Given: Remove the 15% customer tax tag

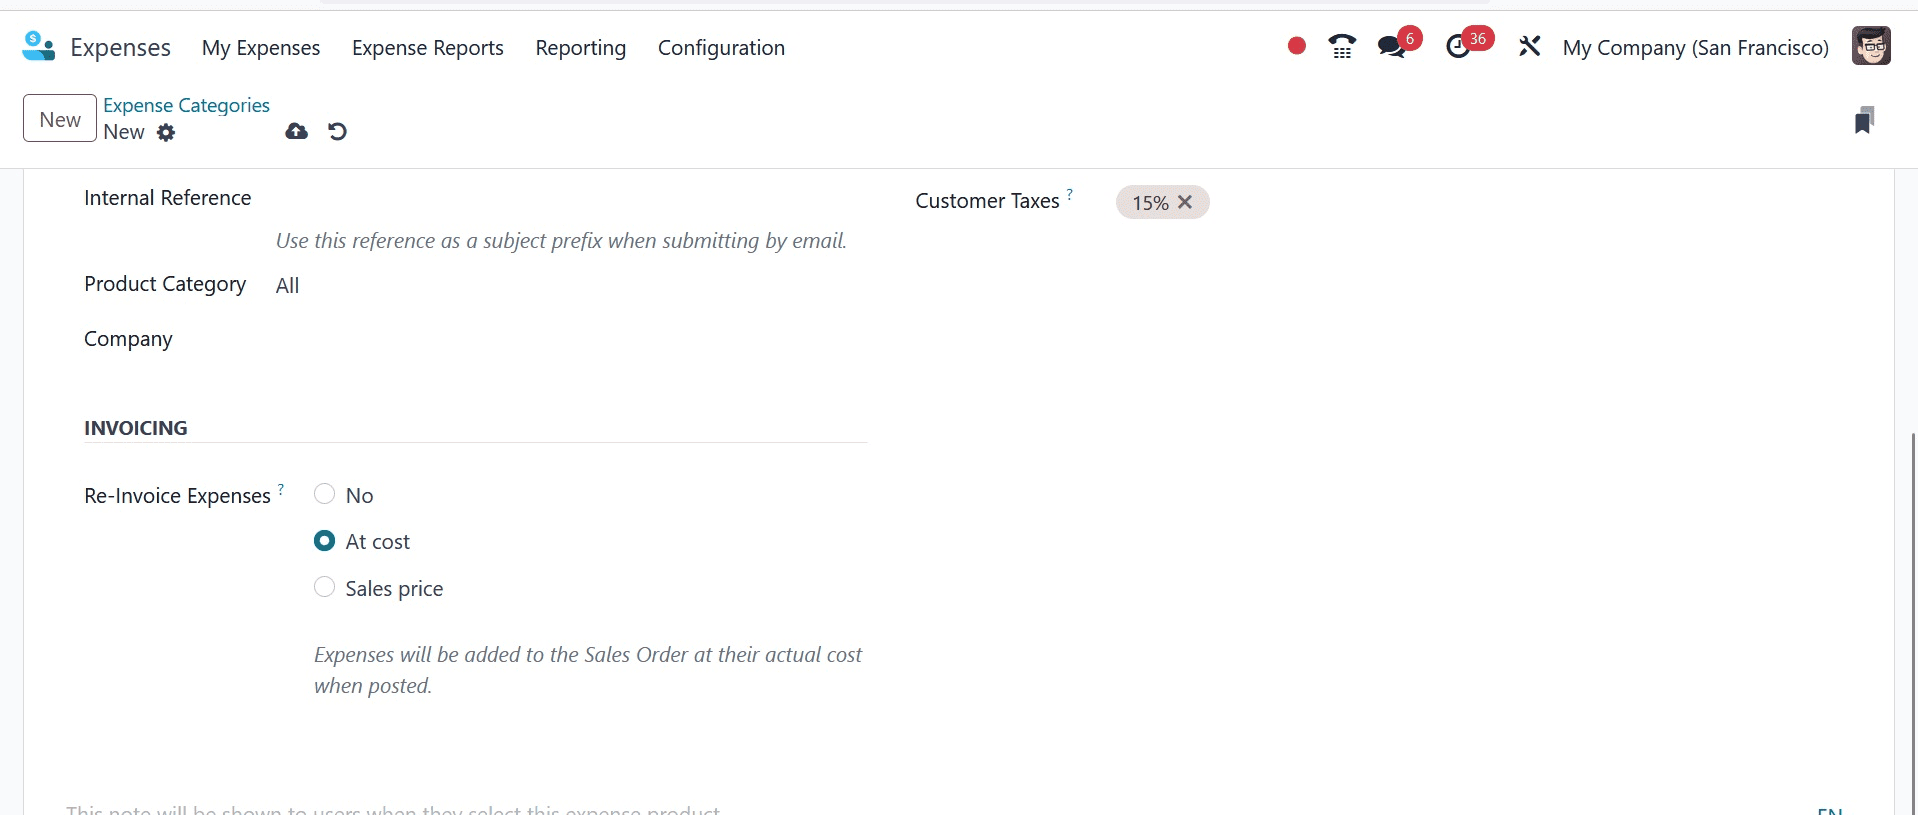Looking at the screenshot, I should tap(1185, 202).
